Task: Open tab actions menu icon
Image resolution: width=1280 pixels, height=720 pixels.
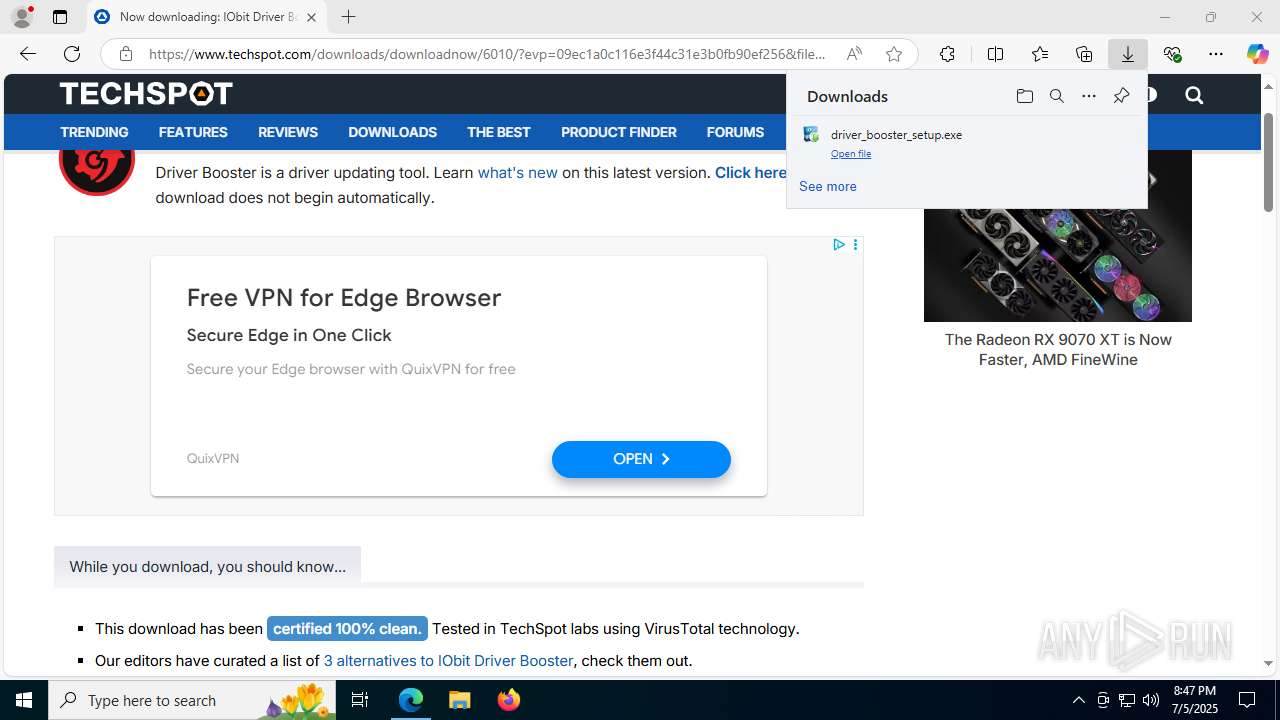Action: 60,17
